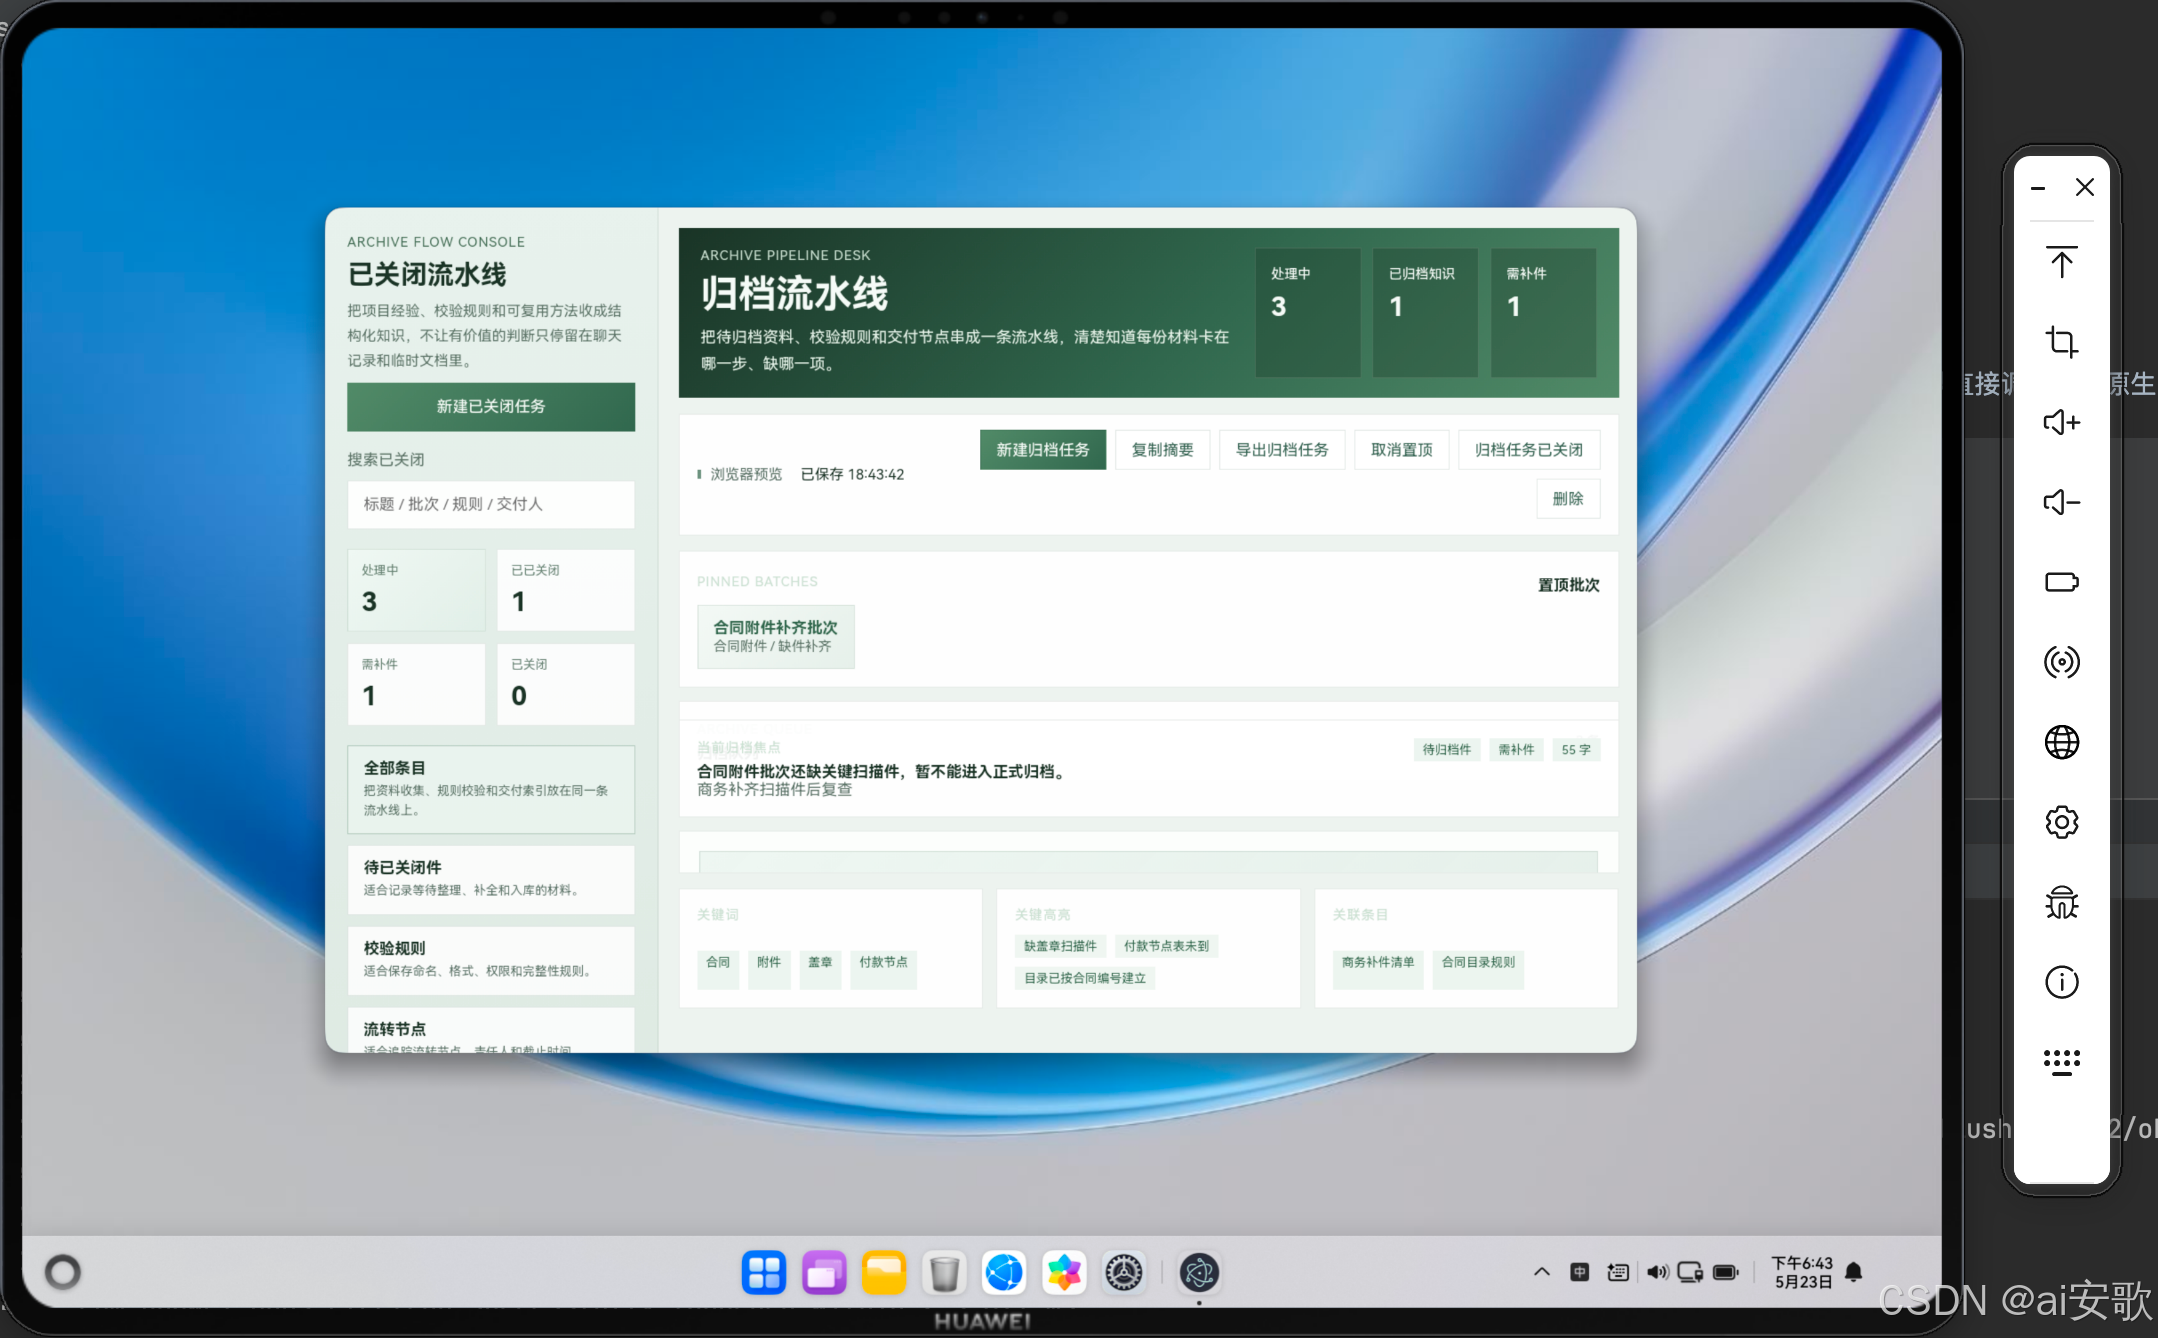Lower volume with the speaker minus icon

(x=2061, y=502)
